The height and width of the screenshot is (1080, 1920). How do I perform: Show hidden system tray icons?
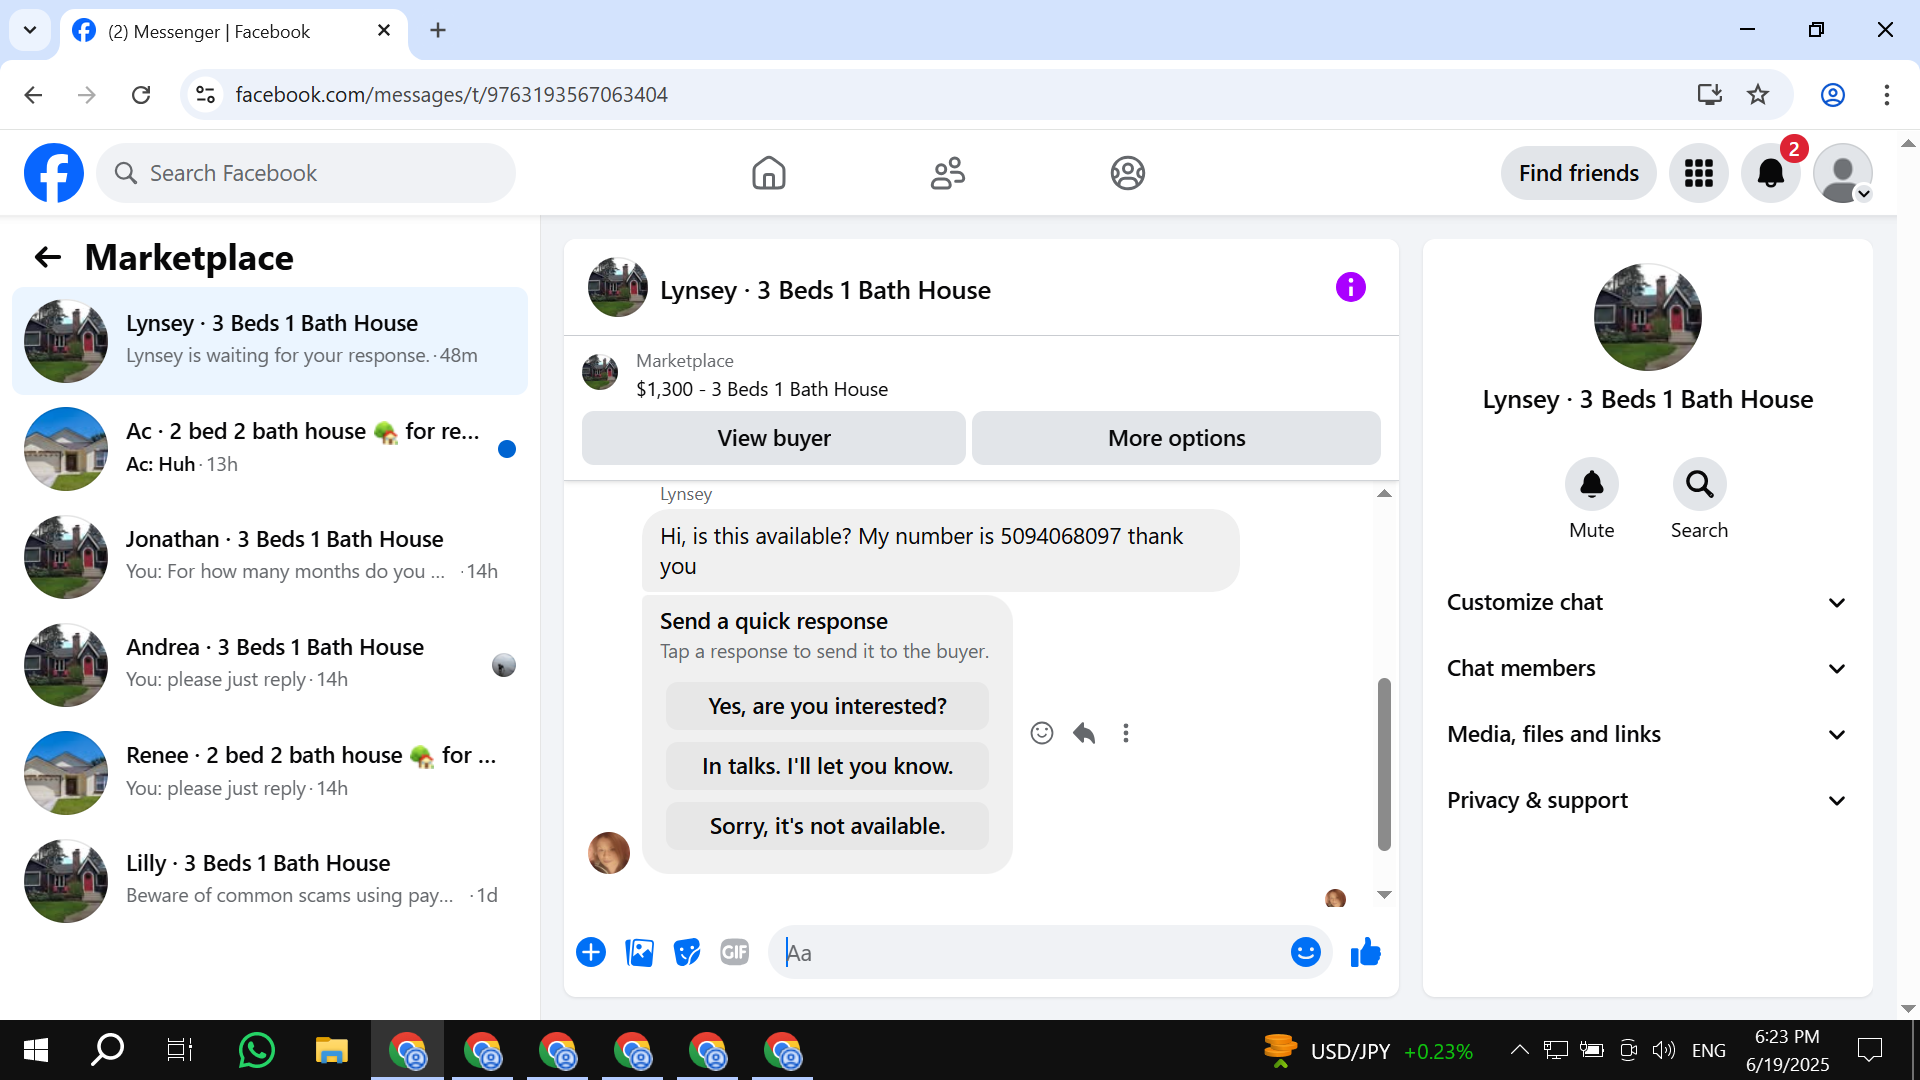(1519, 1050)
